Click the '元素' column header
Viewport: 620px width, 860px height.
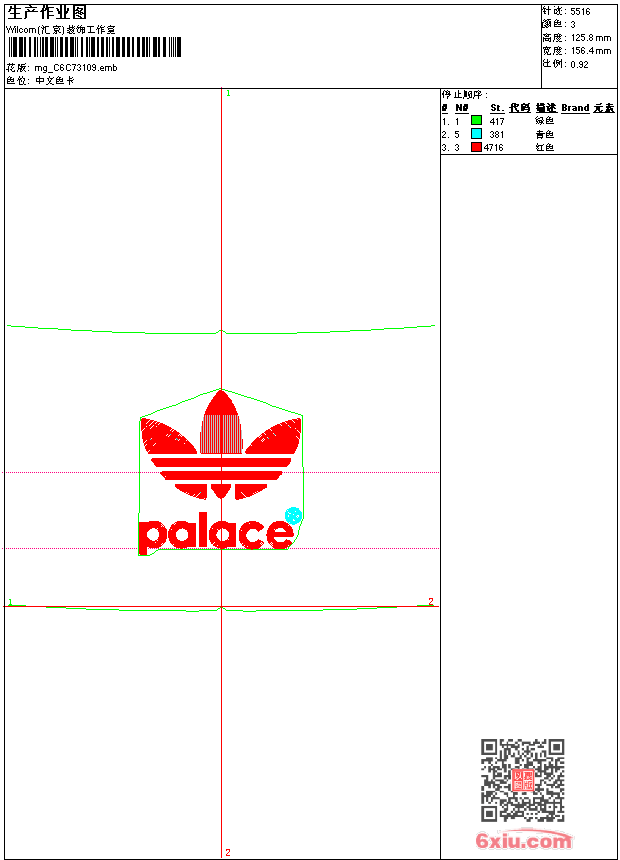[604, 108]
